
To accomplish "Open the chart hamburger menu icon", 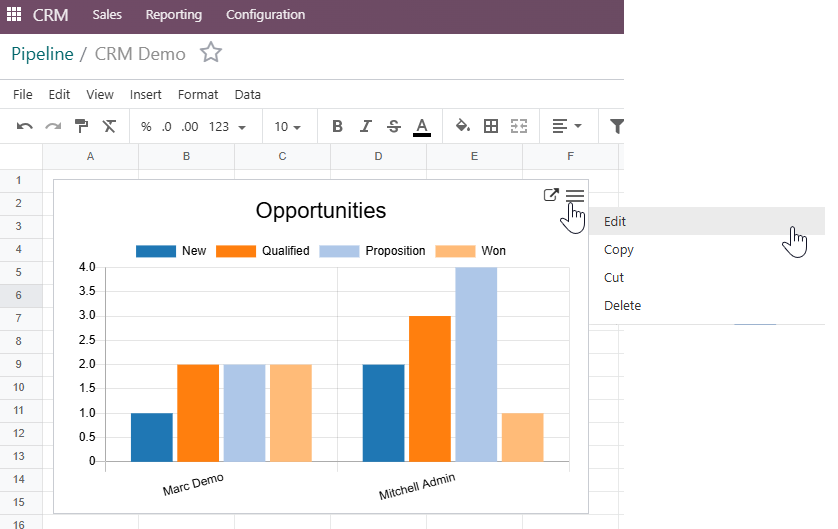I will [574, 196].
